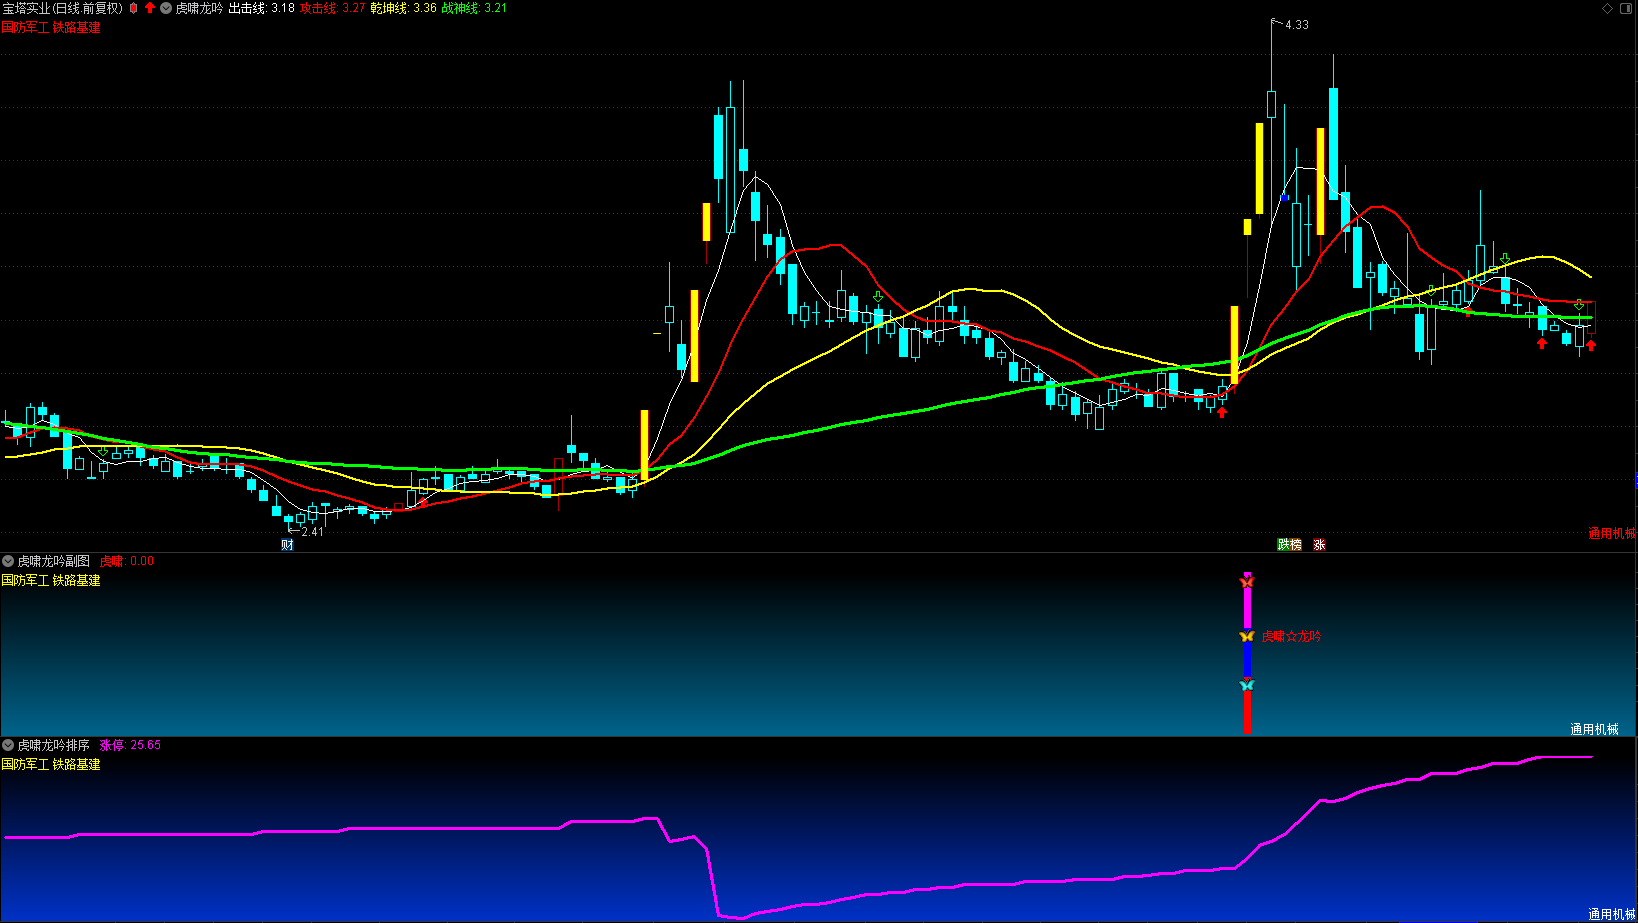Click the stock title 宝塔实业(日线.前复权)
1638x923 pixels.
point(62,8)
